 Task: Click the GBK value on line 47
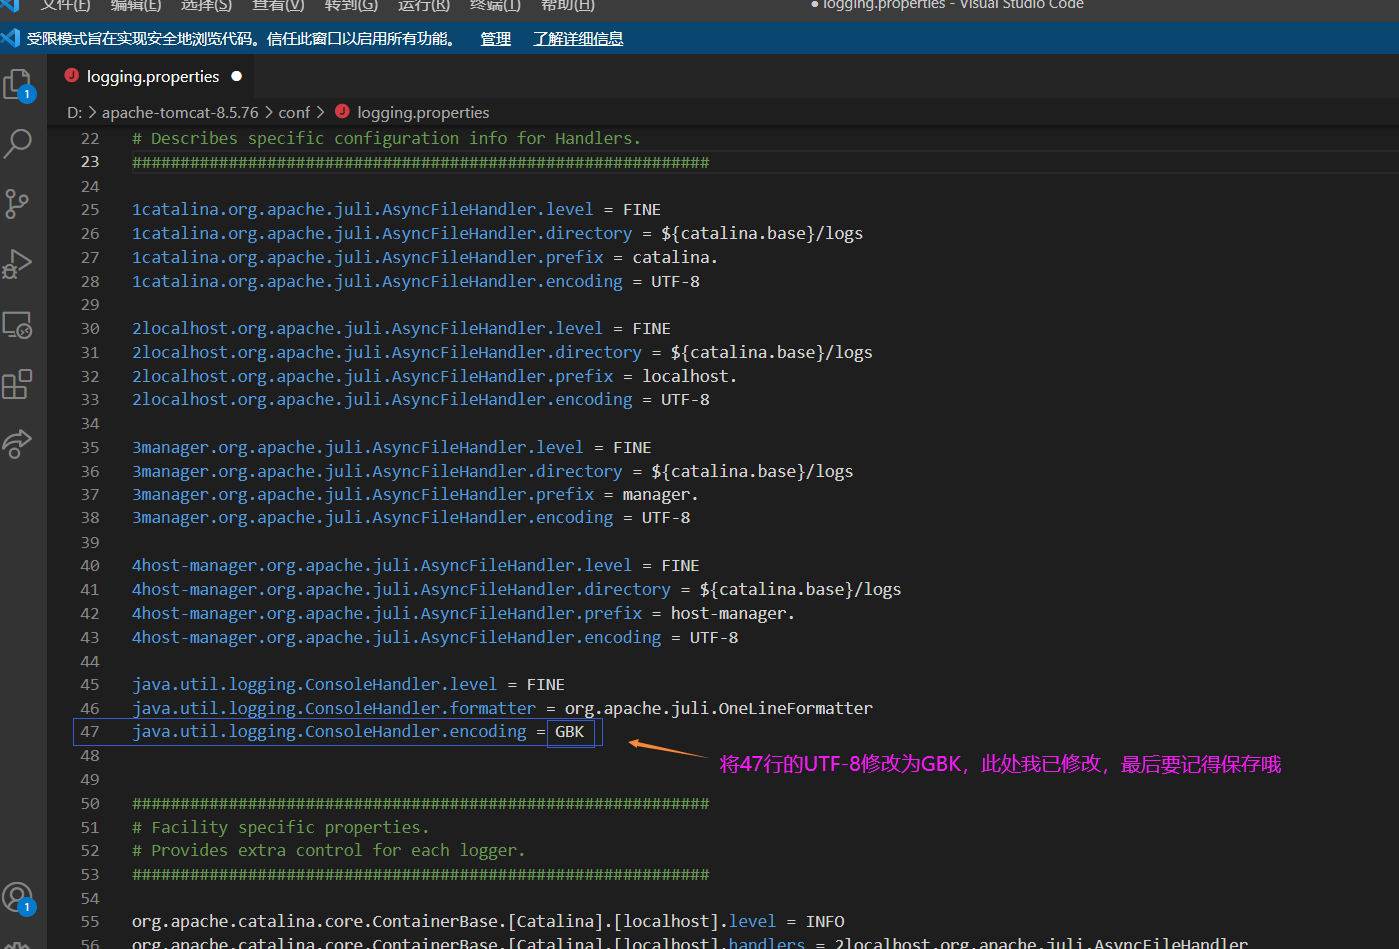point(570,732)
